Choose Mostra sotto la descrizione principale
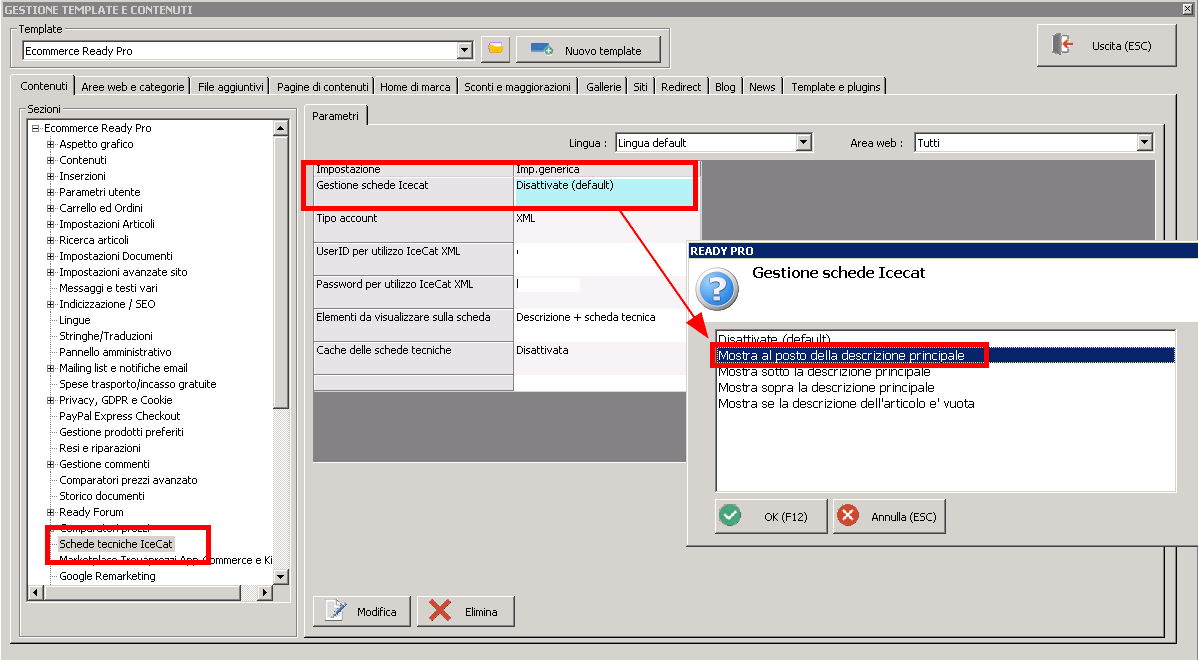Screen dimensions: 1198x660 (x=945, y=372)
